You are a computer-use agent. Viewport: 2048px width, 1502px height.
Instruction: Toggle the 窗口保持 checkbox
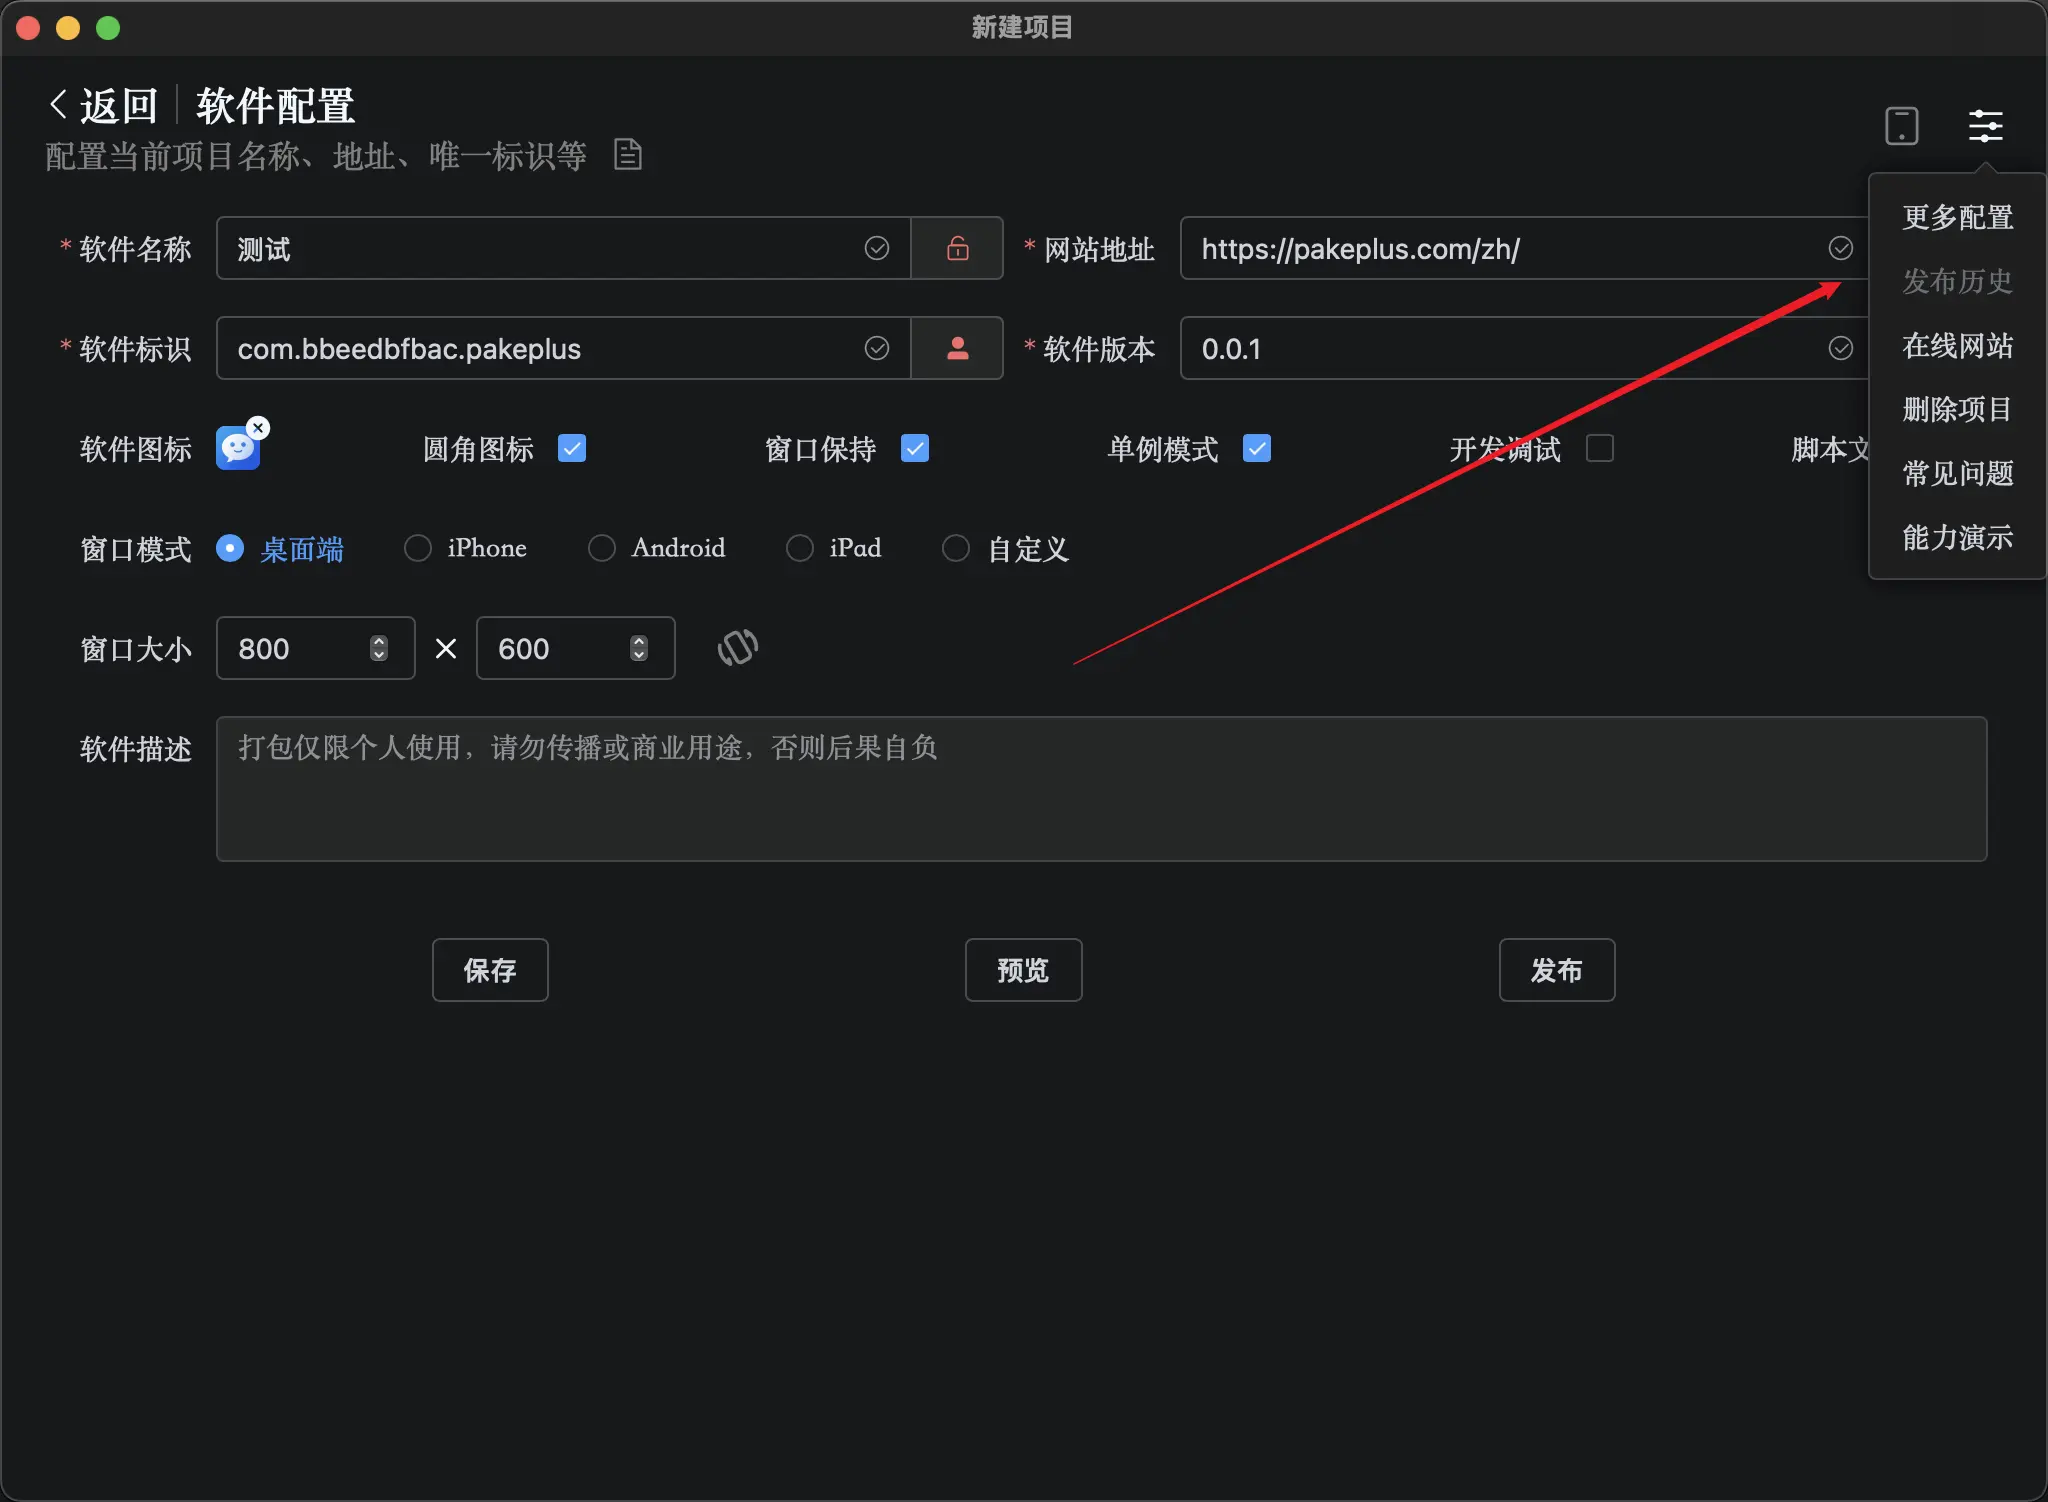915,448
